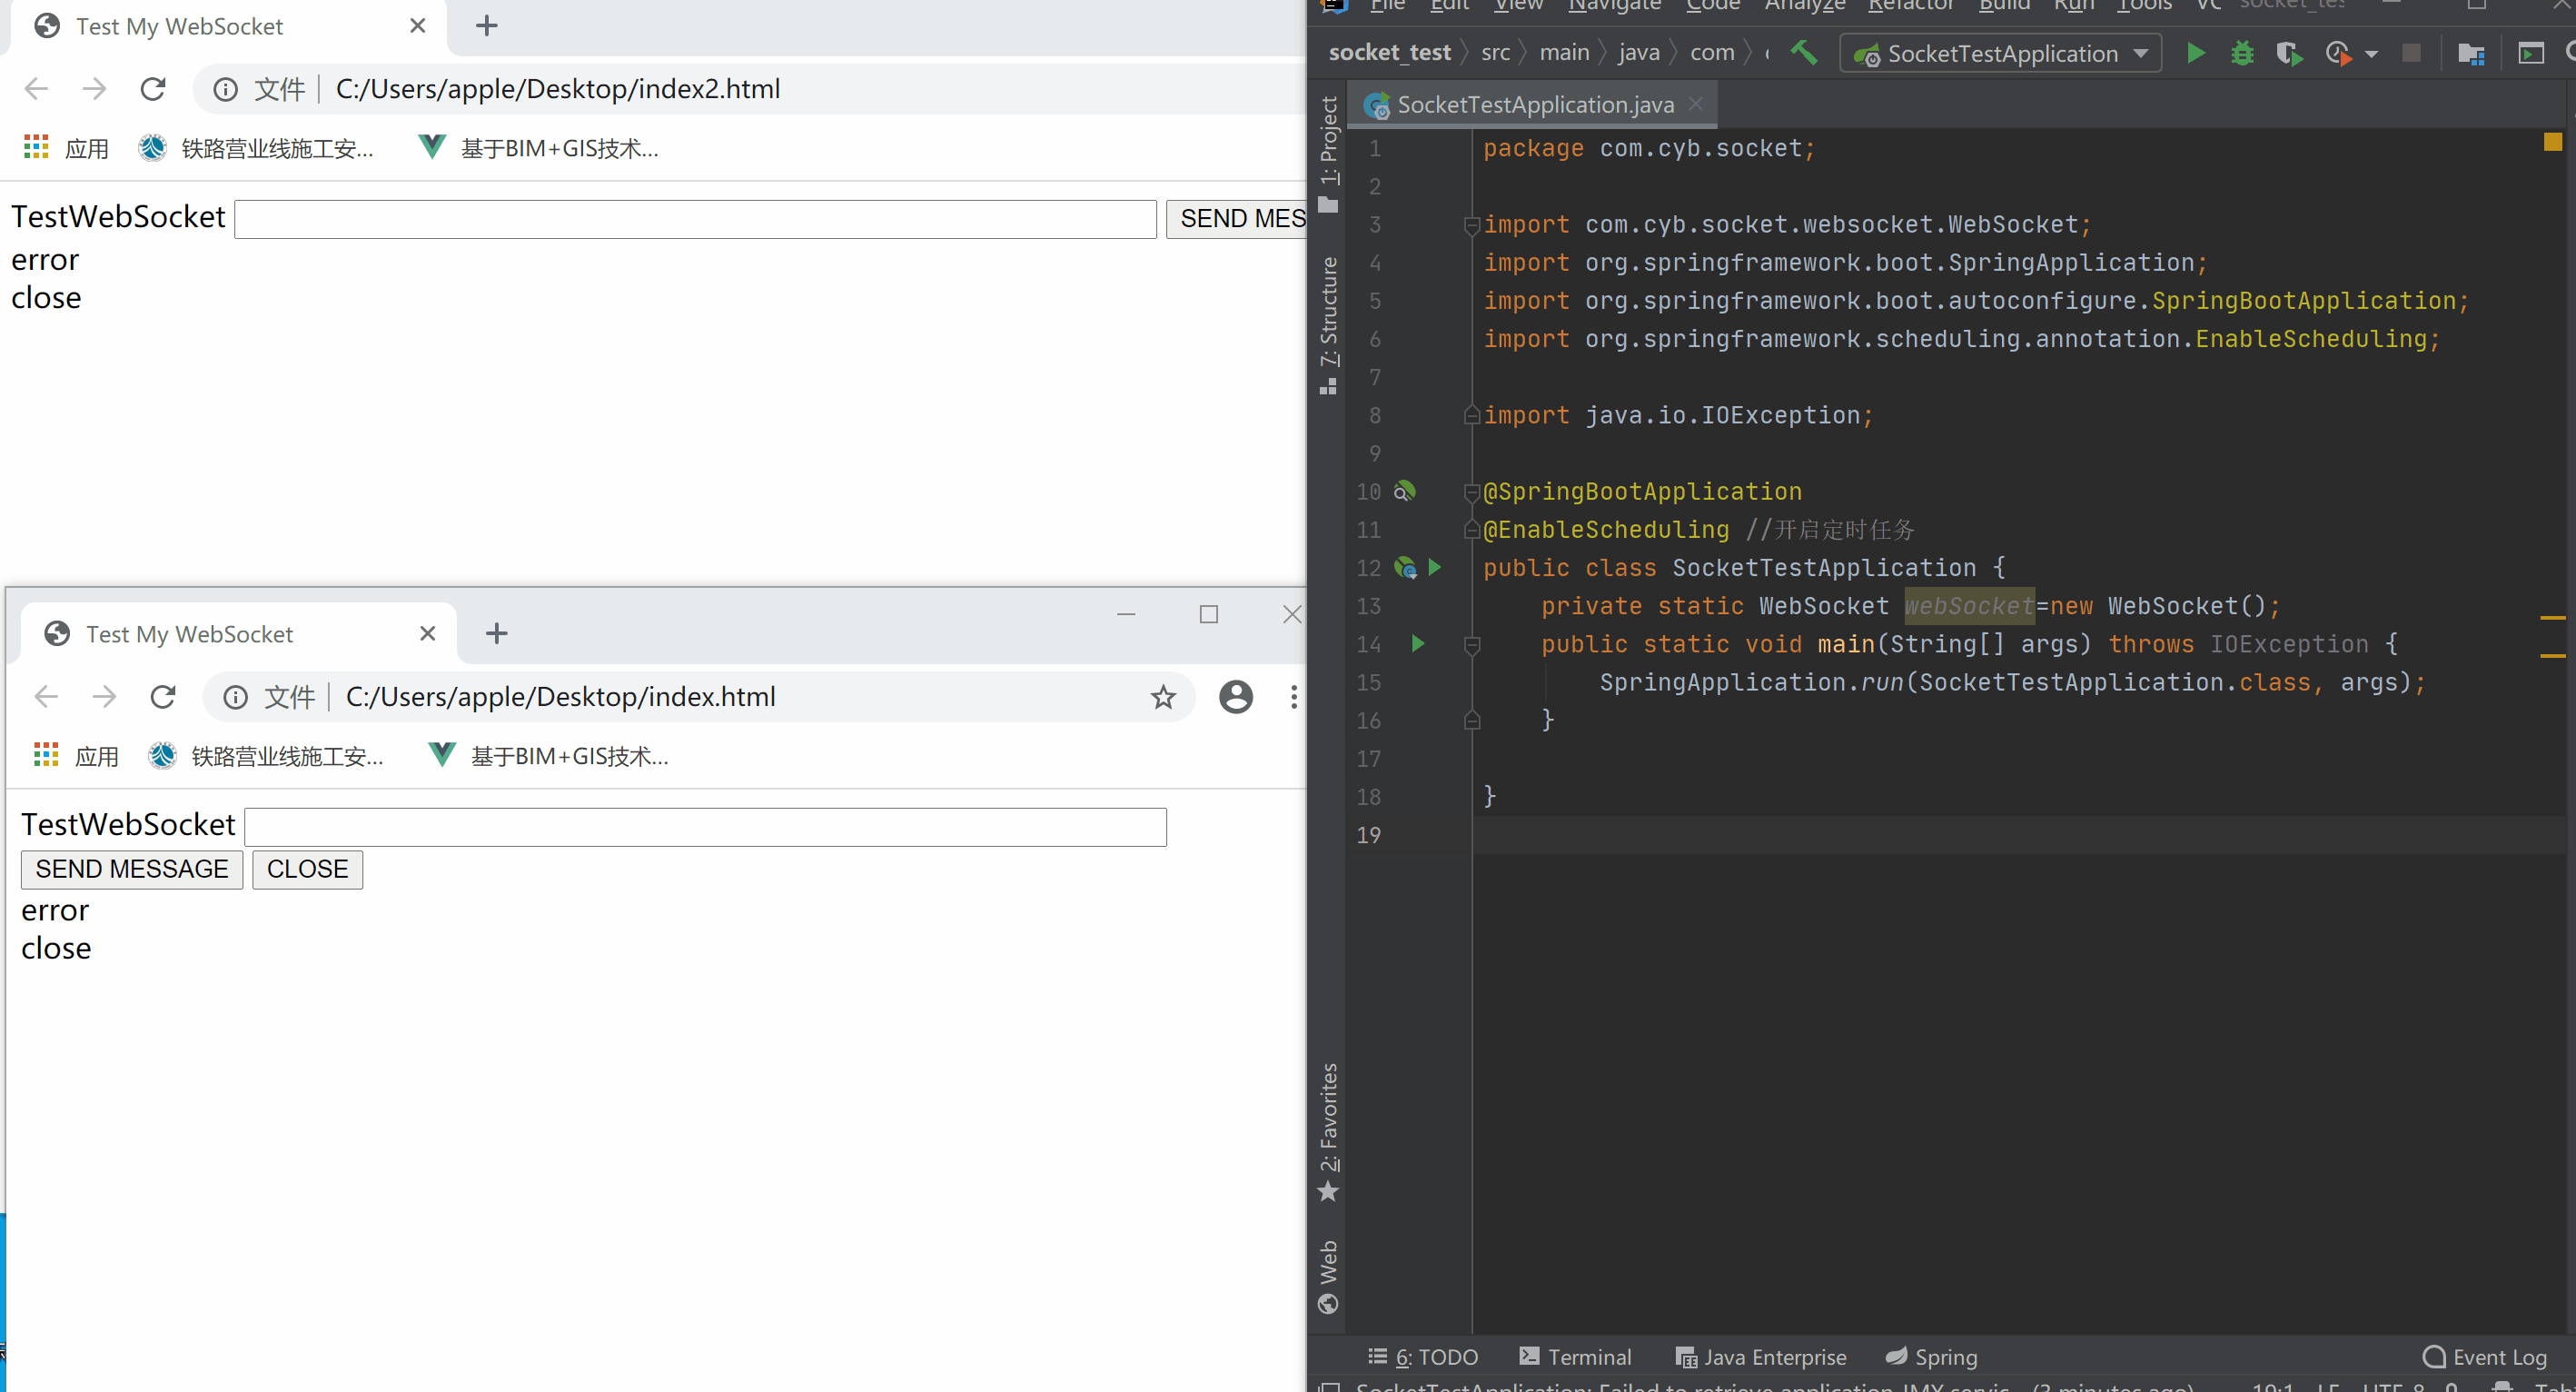Click SEND MESSAGE button in lower browser
2576x1392 pixels.
(x=130, y=868)
